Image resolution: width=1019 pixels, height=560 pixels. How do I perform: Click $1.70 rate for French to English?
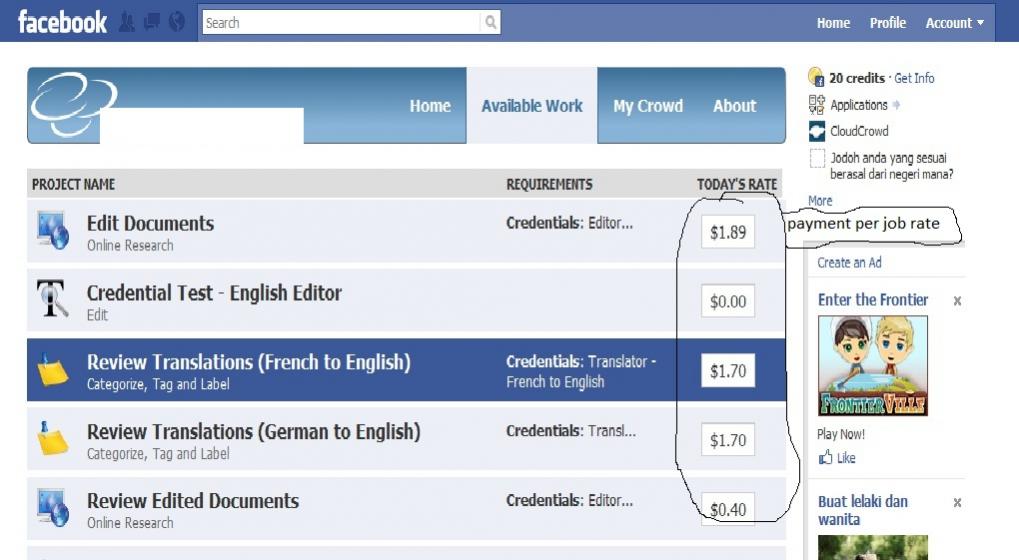tap(728, 371)
